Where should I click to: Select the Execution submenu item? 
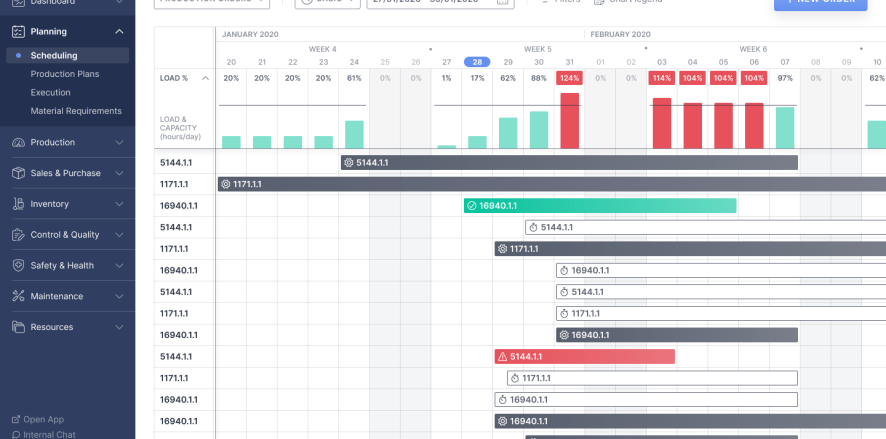tap(51, 92)
